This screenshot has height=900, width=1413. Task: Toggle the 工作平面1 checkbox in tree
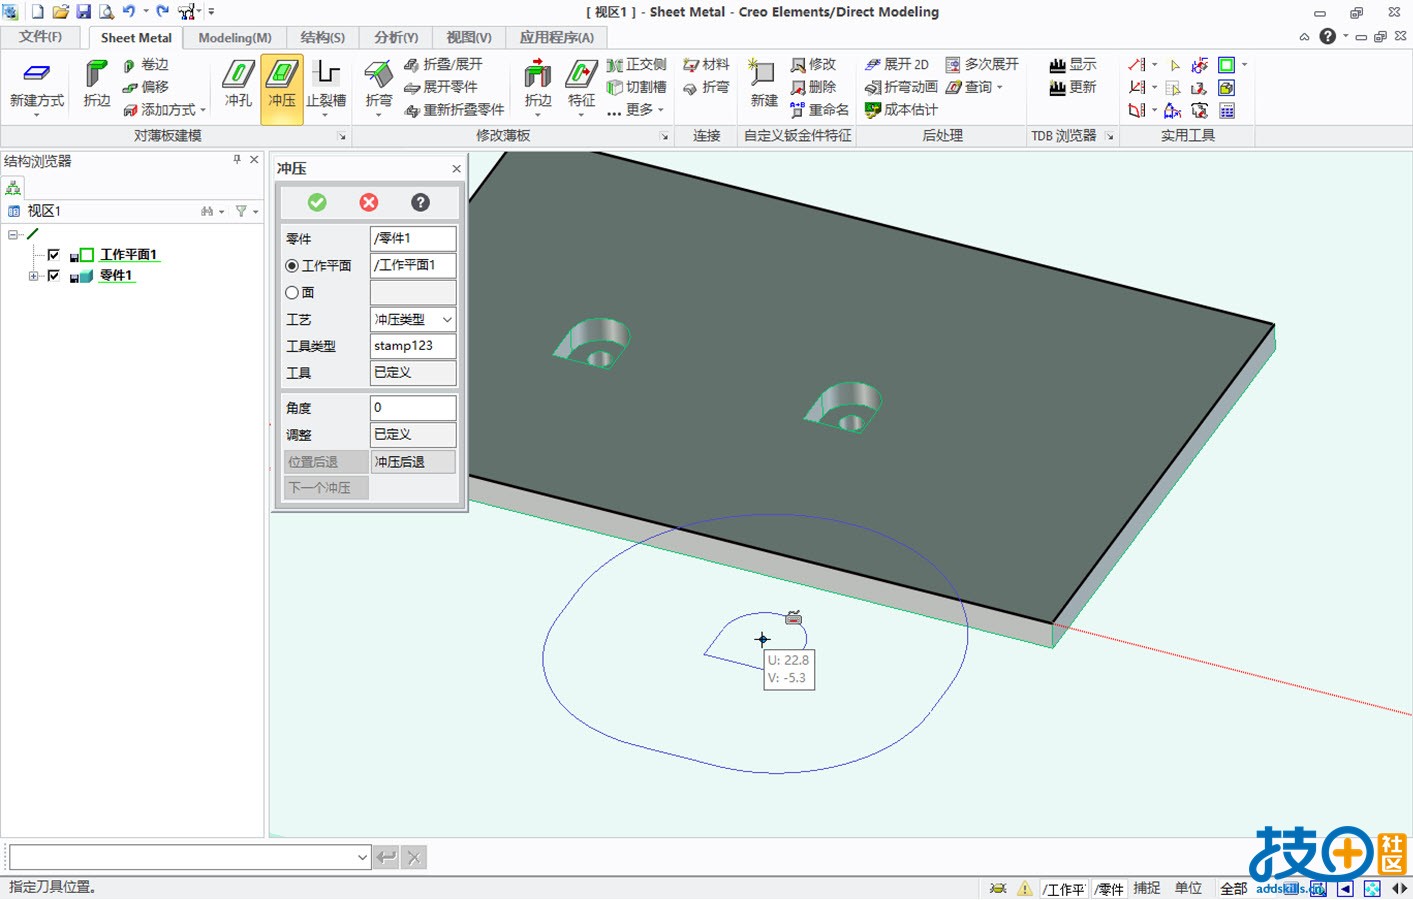point(54,255)
